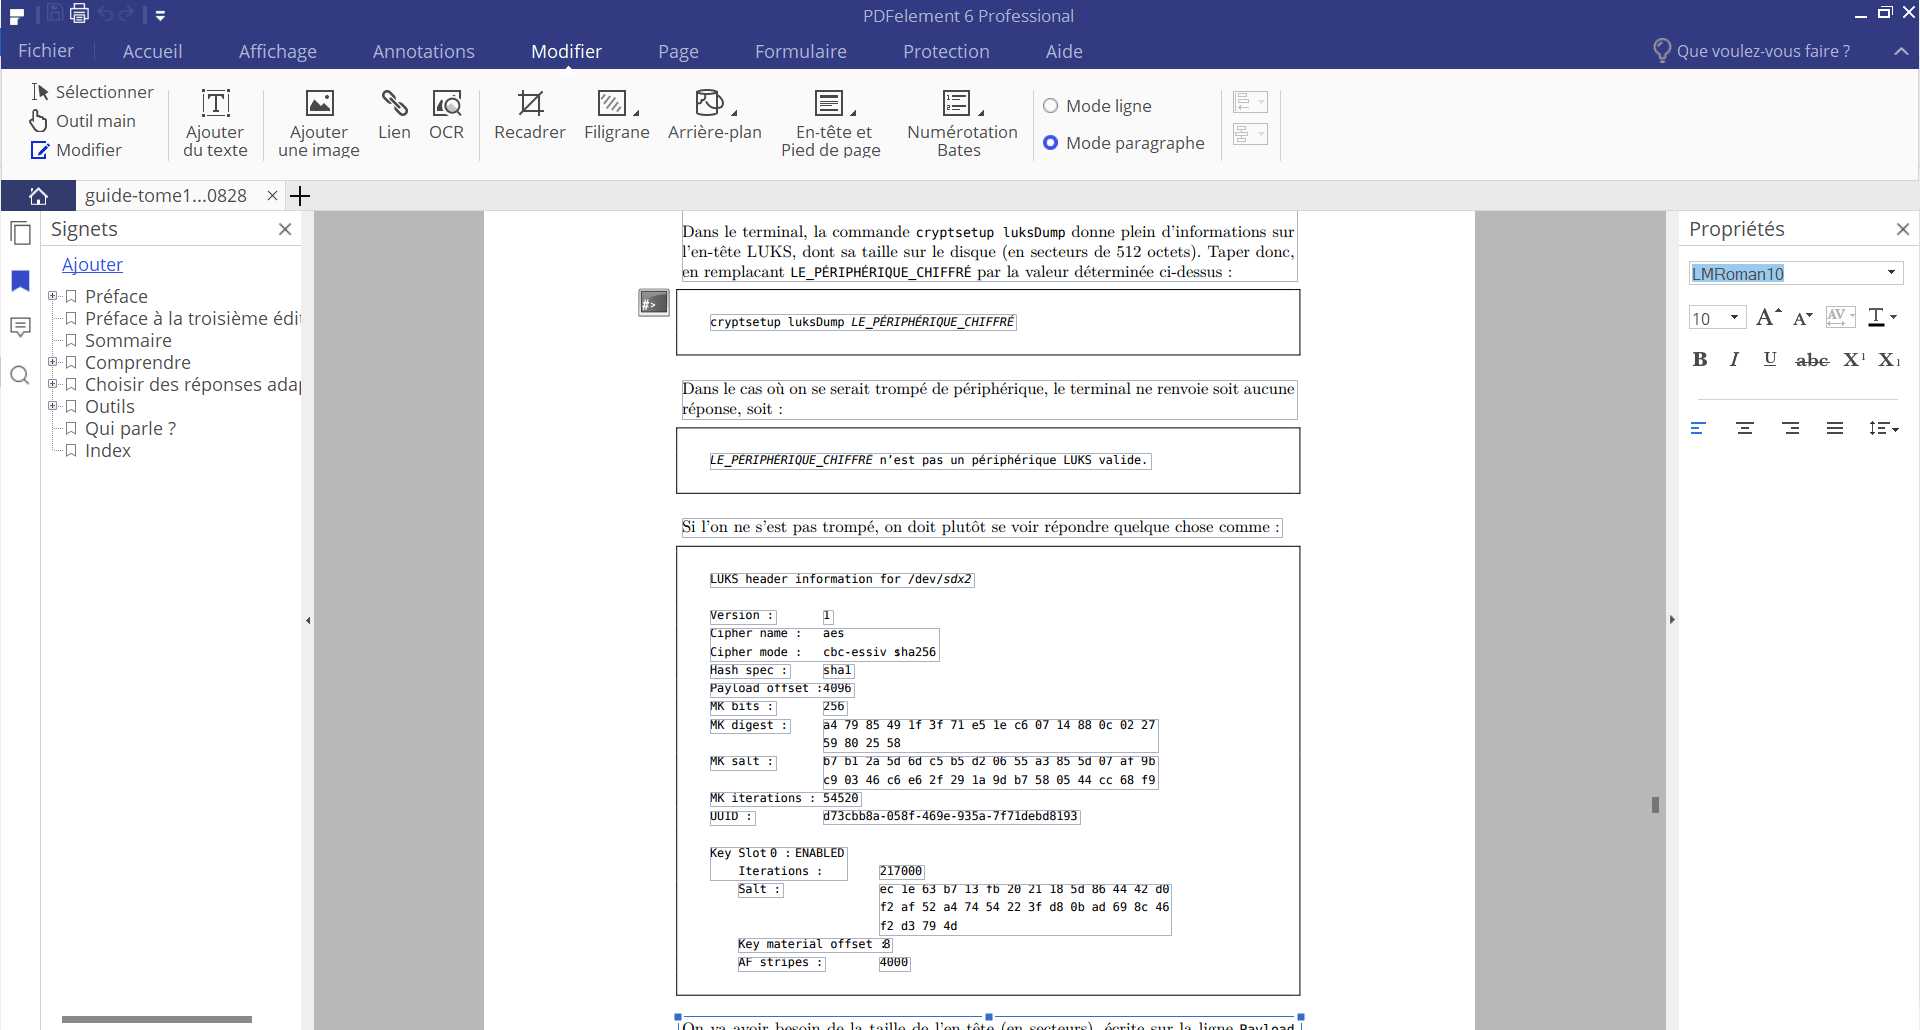
Task: Open the line spacing dropdown
Action: 1884,428
